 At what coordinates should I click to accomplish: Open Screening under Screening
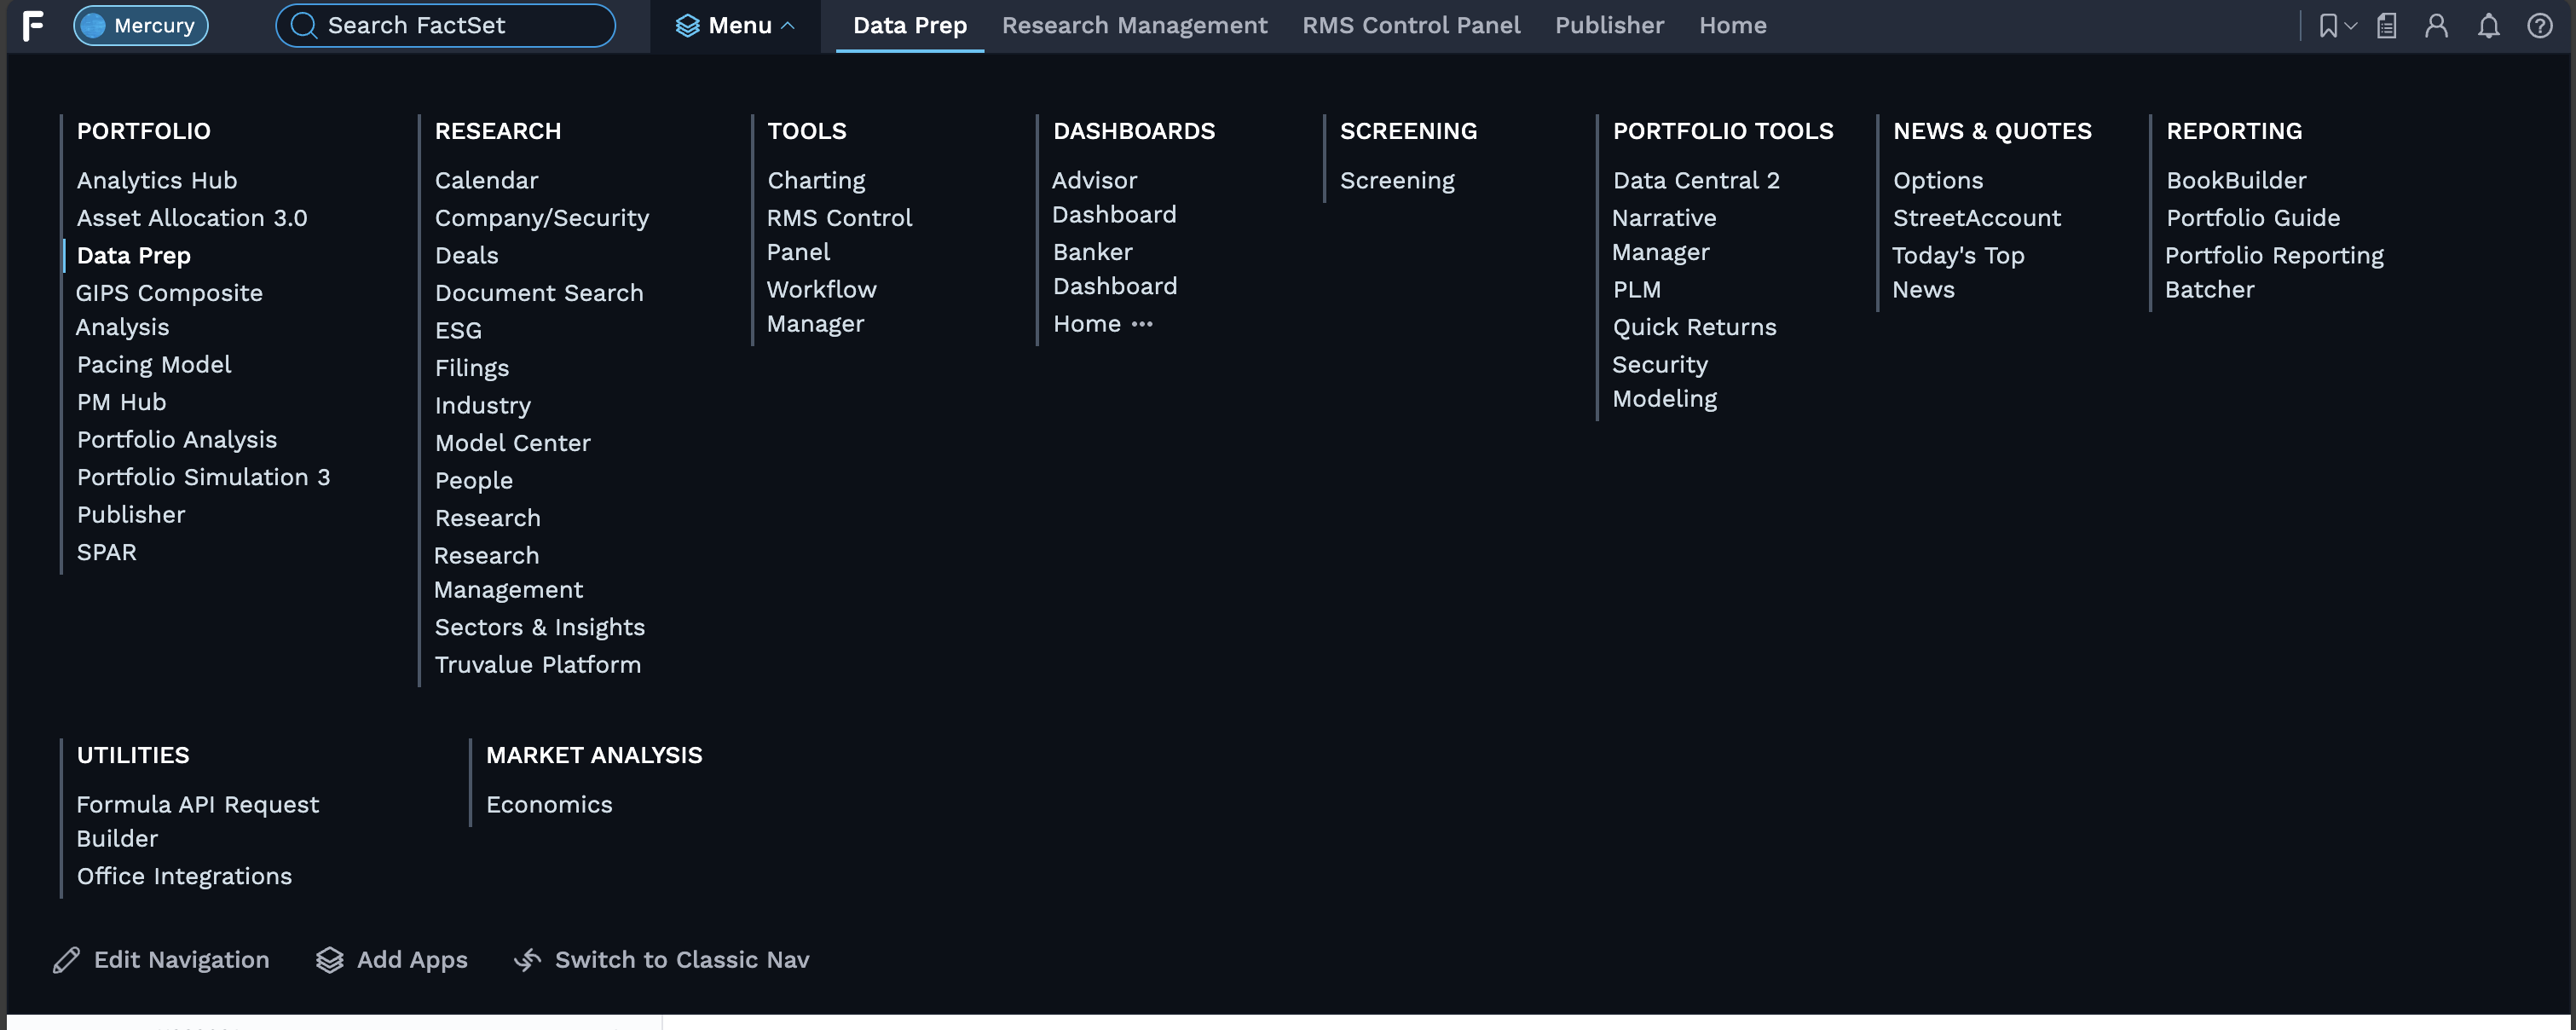coord(1397,180)
